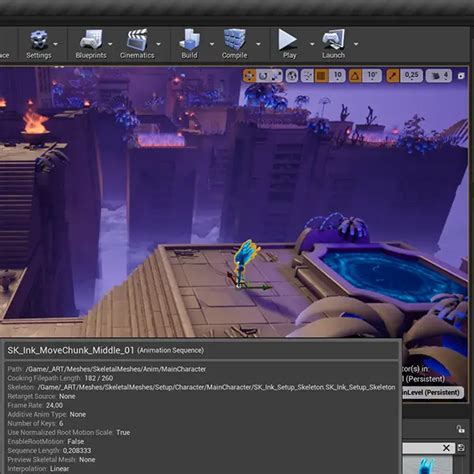Expand the Settings dropdown arrow

tap(56, 44)
